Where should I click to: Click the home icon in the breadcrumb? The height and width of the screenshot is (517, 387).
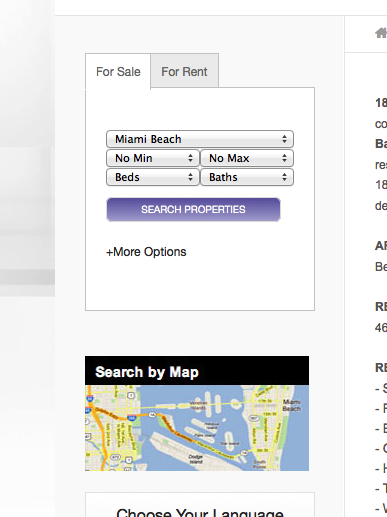381,33
